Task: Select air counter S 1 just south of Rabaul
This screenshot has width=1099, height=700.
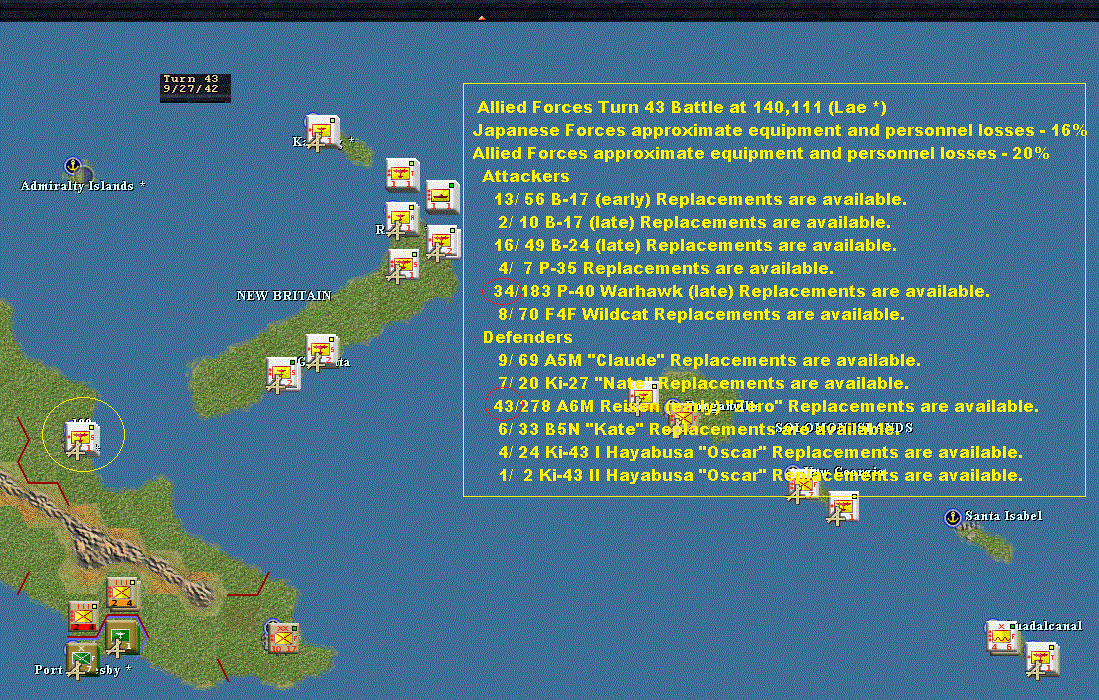Action: (404, 265)
